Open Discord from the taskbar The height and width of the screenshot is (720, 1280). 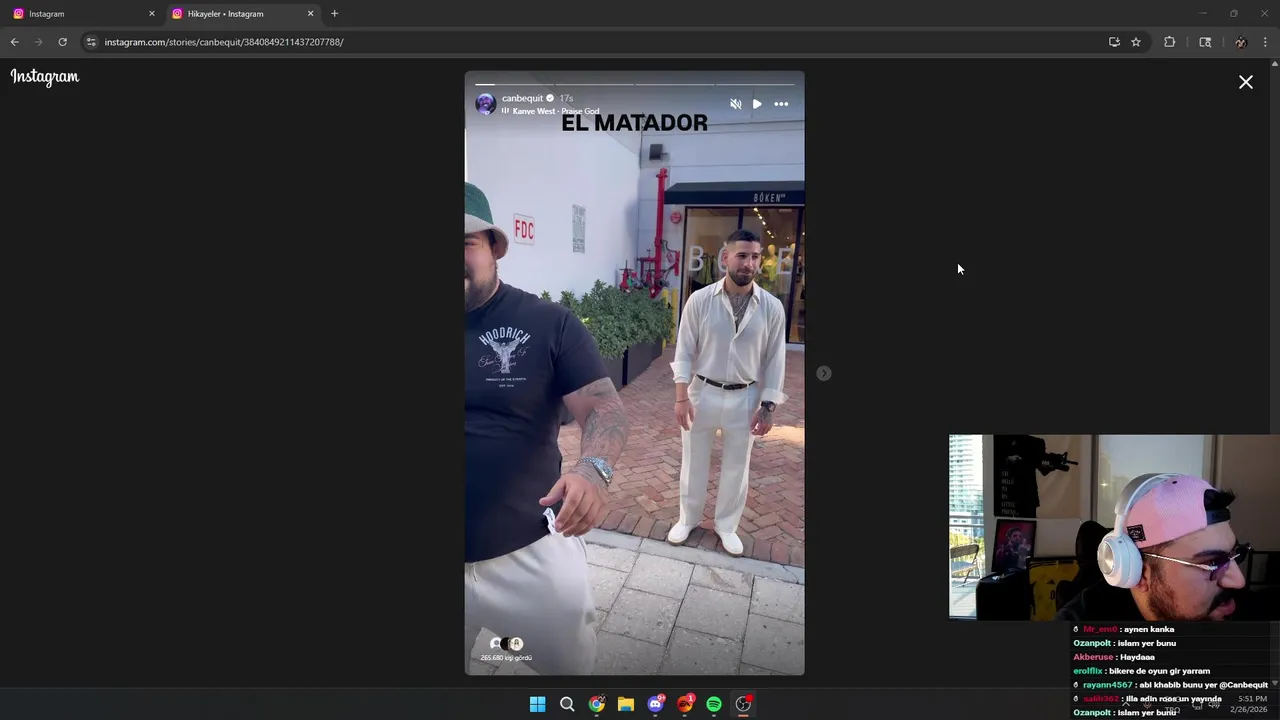(x=655, y=704)
